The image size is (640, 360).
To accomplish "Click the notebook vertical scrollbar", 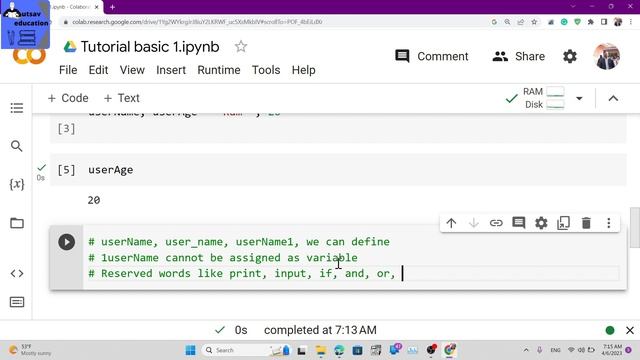I will tap(635, 227).
